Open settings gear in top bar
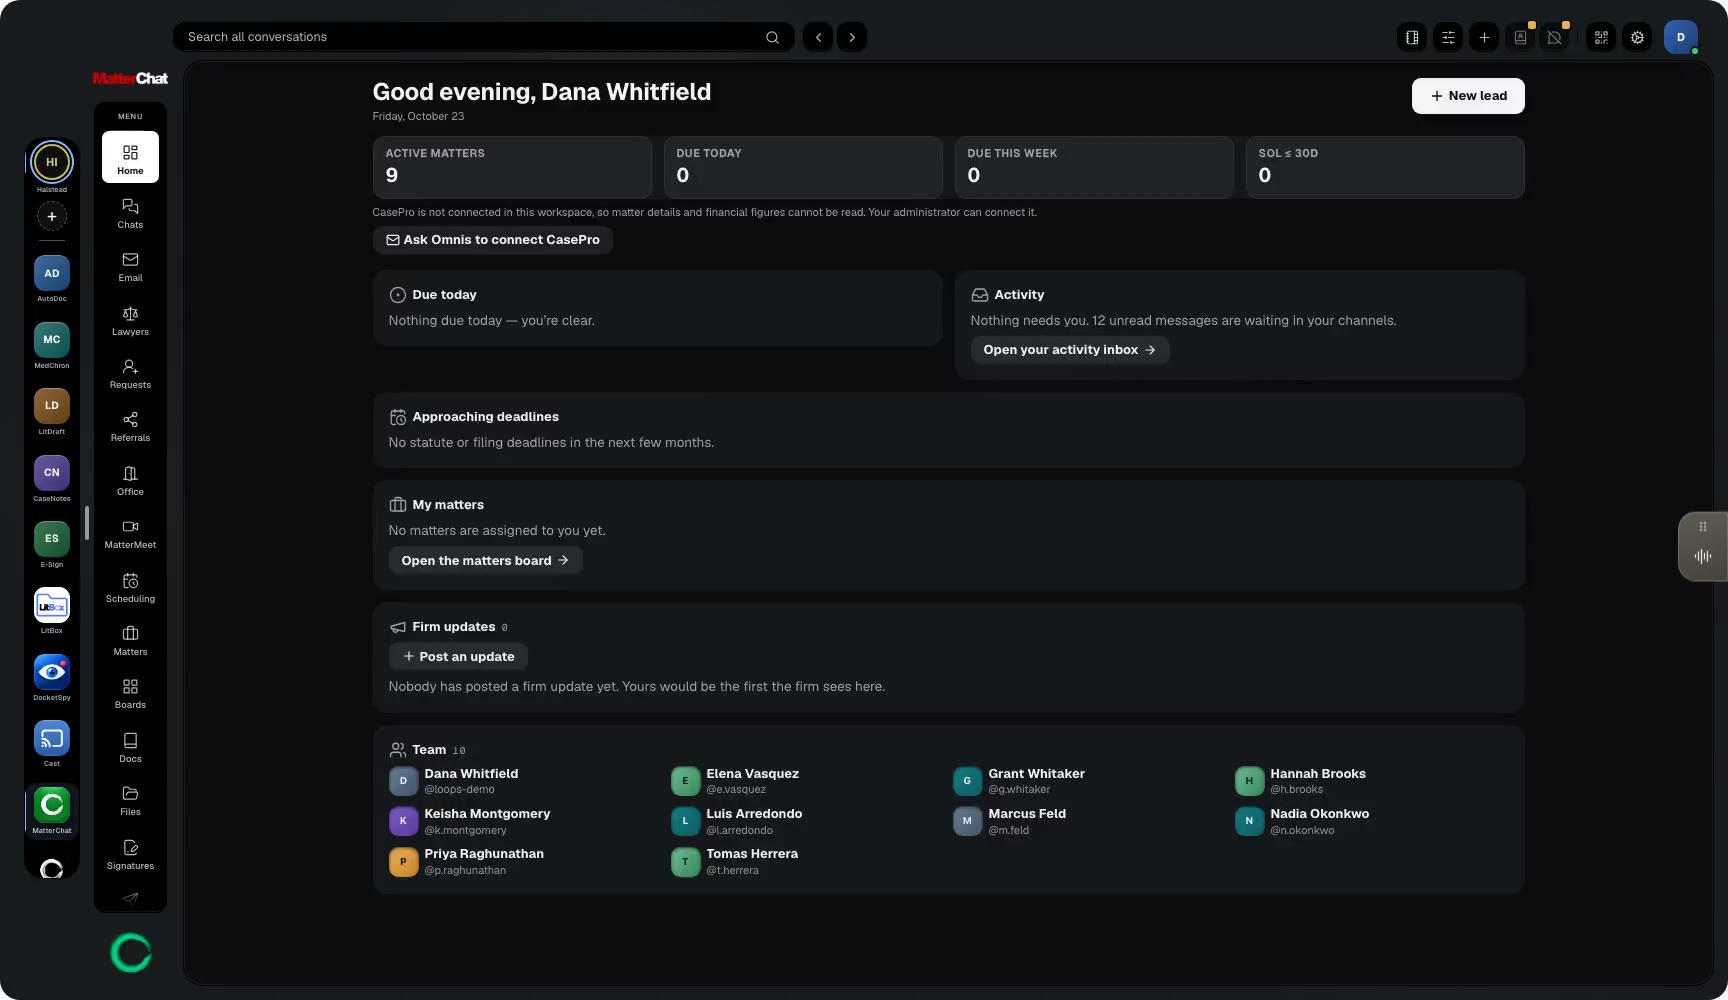The image size is (1728, 1000). pyautogui.click(x=1637, y=37)
